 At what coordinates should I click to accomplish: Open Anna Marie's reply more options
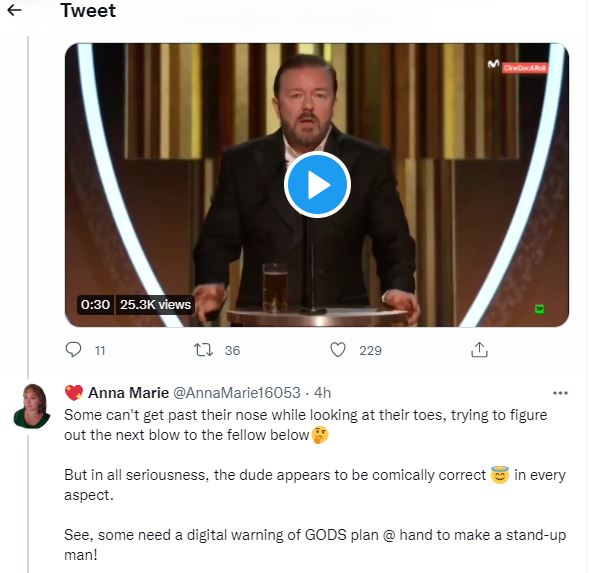pyautogui.click(x=560, y=393)
